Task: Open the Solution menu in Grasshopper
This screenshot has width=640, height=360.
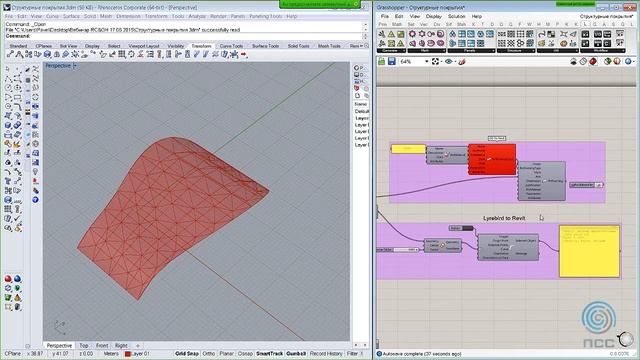Action: pos(456,16)
